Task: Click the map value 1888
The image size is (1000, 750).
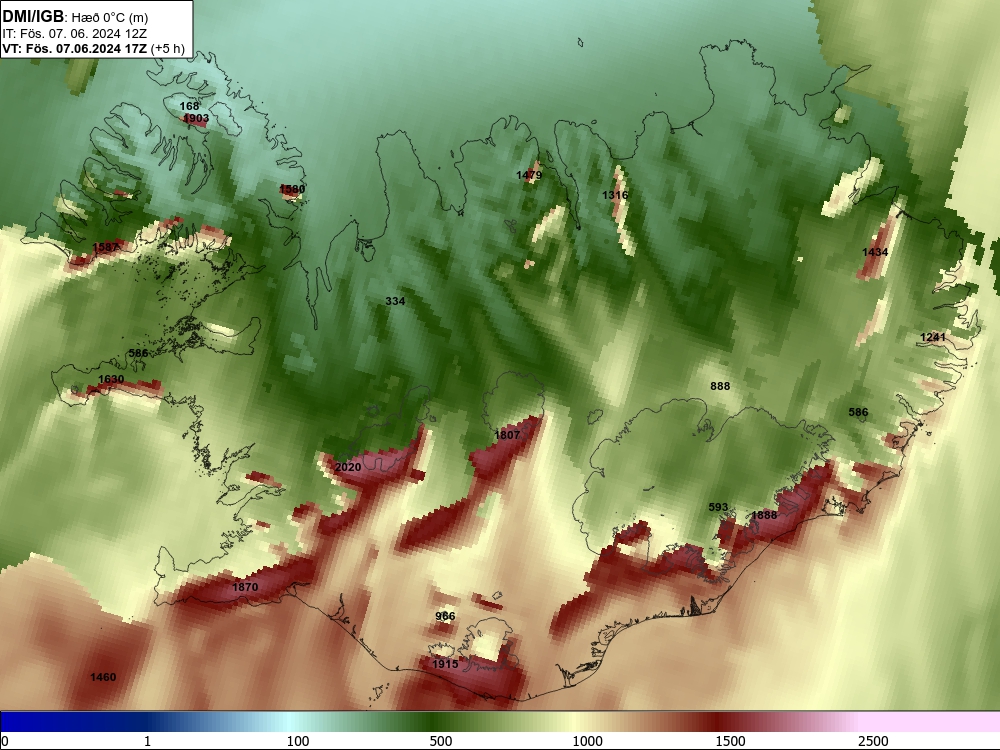Action: pyautogui.click(x=764, y=515)
